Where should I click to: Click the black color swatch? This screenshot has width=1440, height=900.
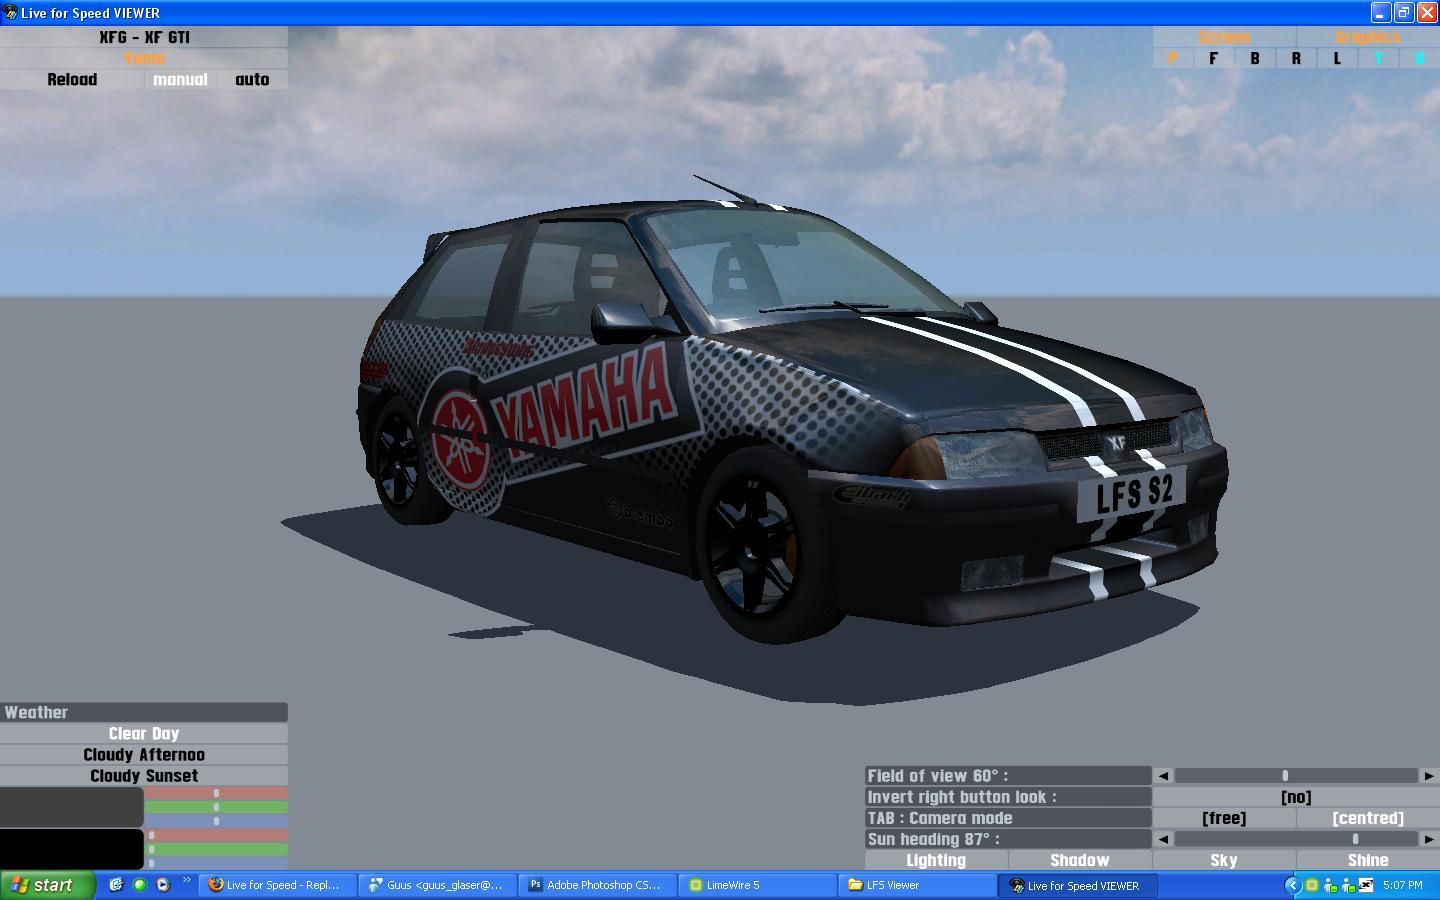[x=72, y=849]
